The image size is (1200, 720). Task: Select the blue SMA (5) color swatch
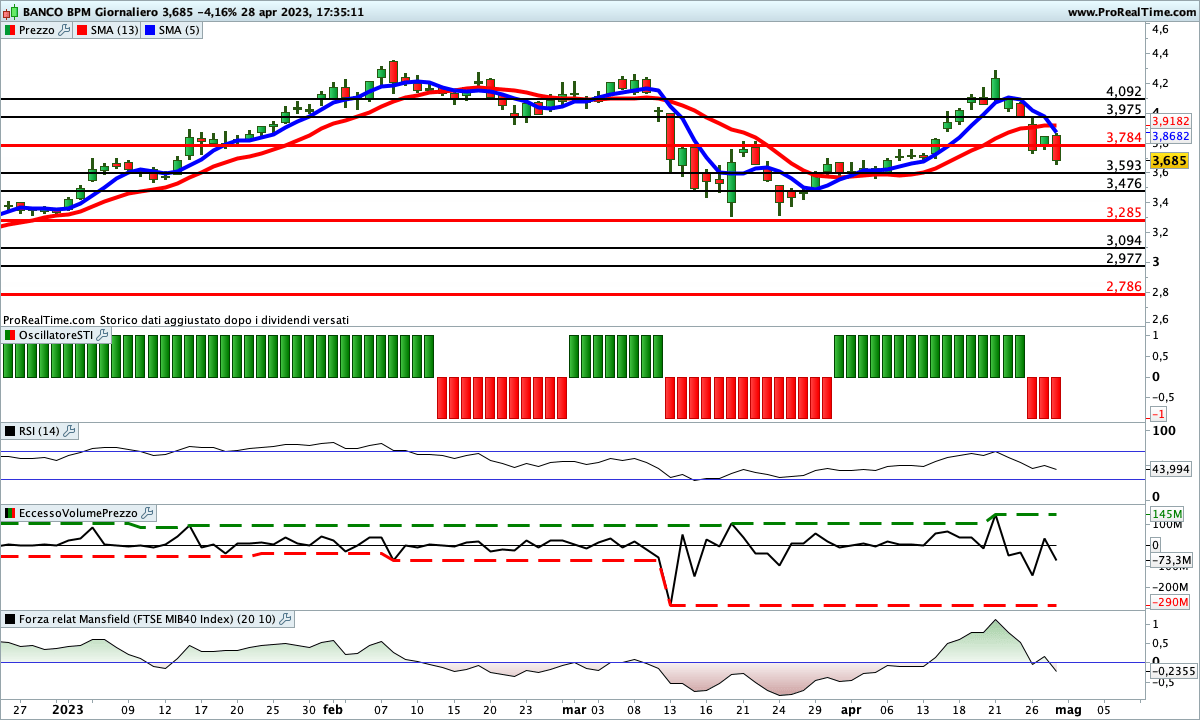click(x=151, y=30)
